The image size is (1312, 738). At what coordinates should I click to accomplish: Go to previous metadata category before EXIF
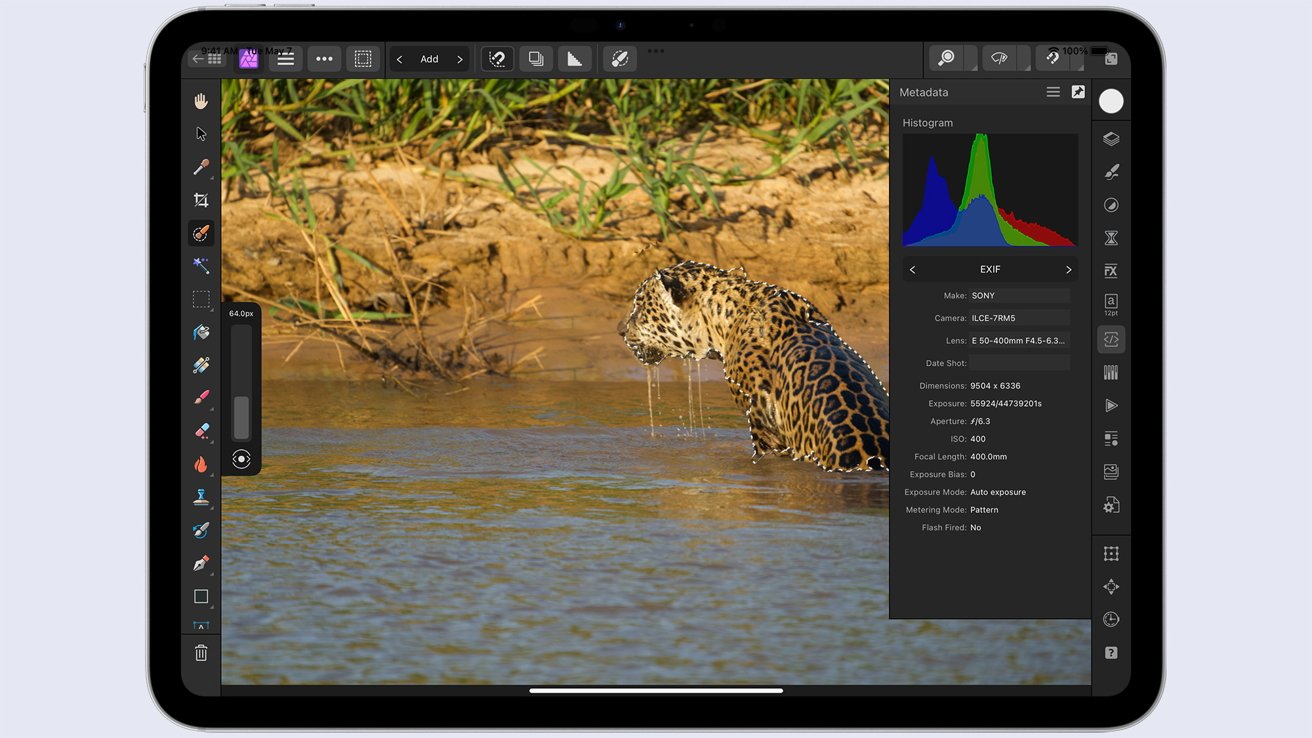pyautogui.click(x=912, y=270)
